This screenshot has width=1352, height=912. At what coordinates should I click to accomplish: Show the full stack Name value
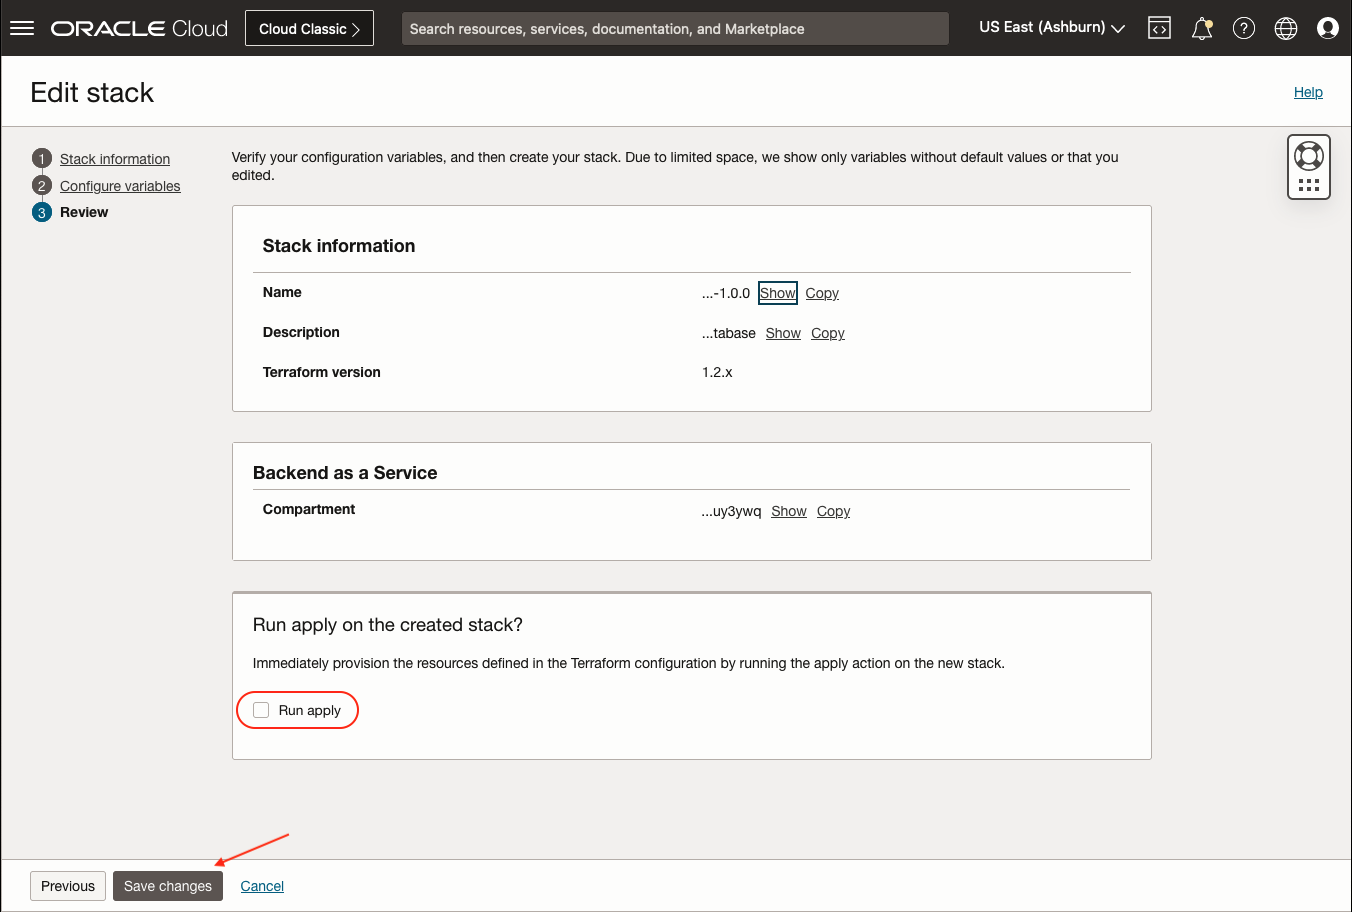click(777, 293)
